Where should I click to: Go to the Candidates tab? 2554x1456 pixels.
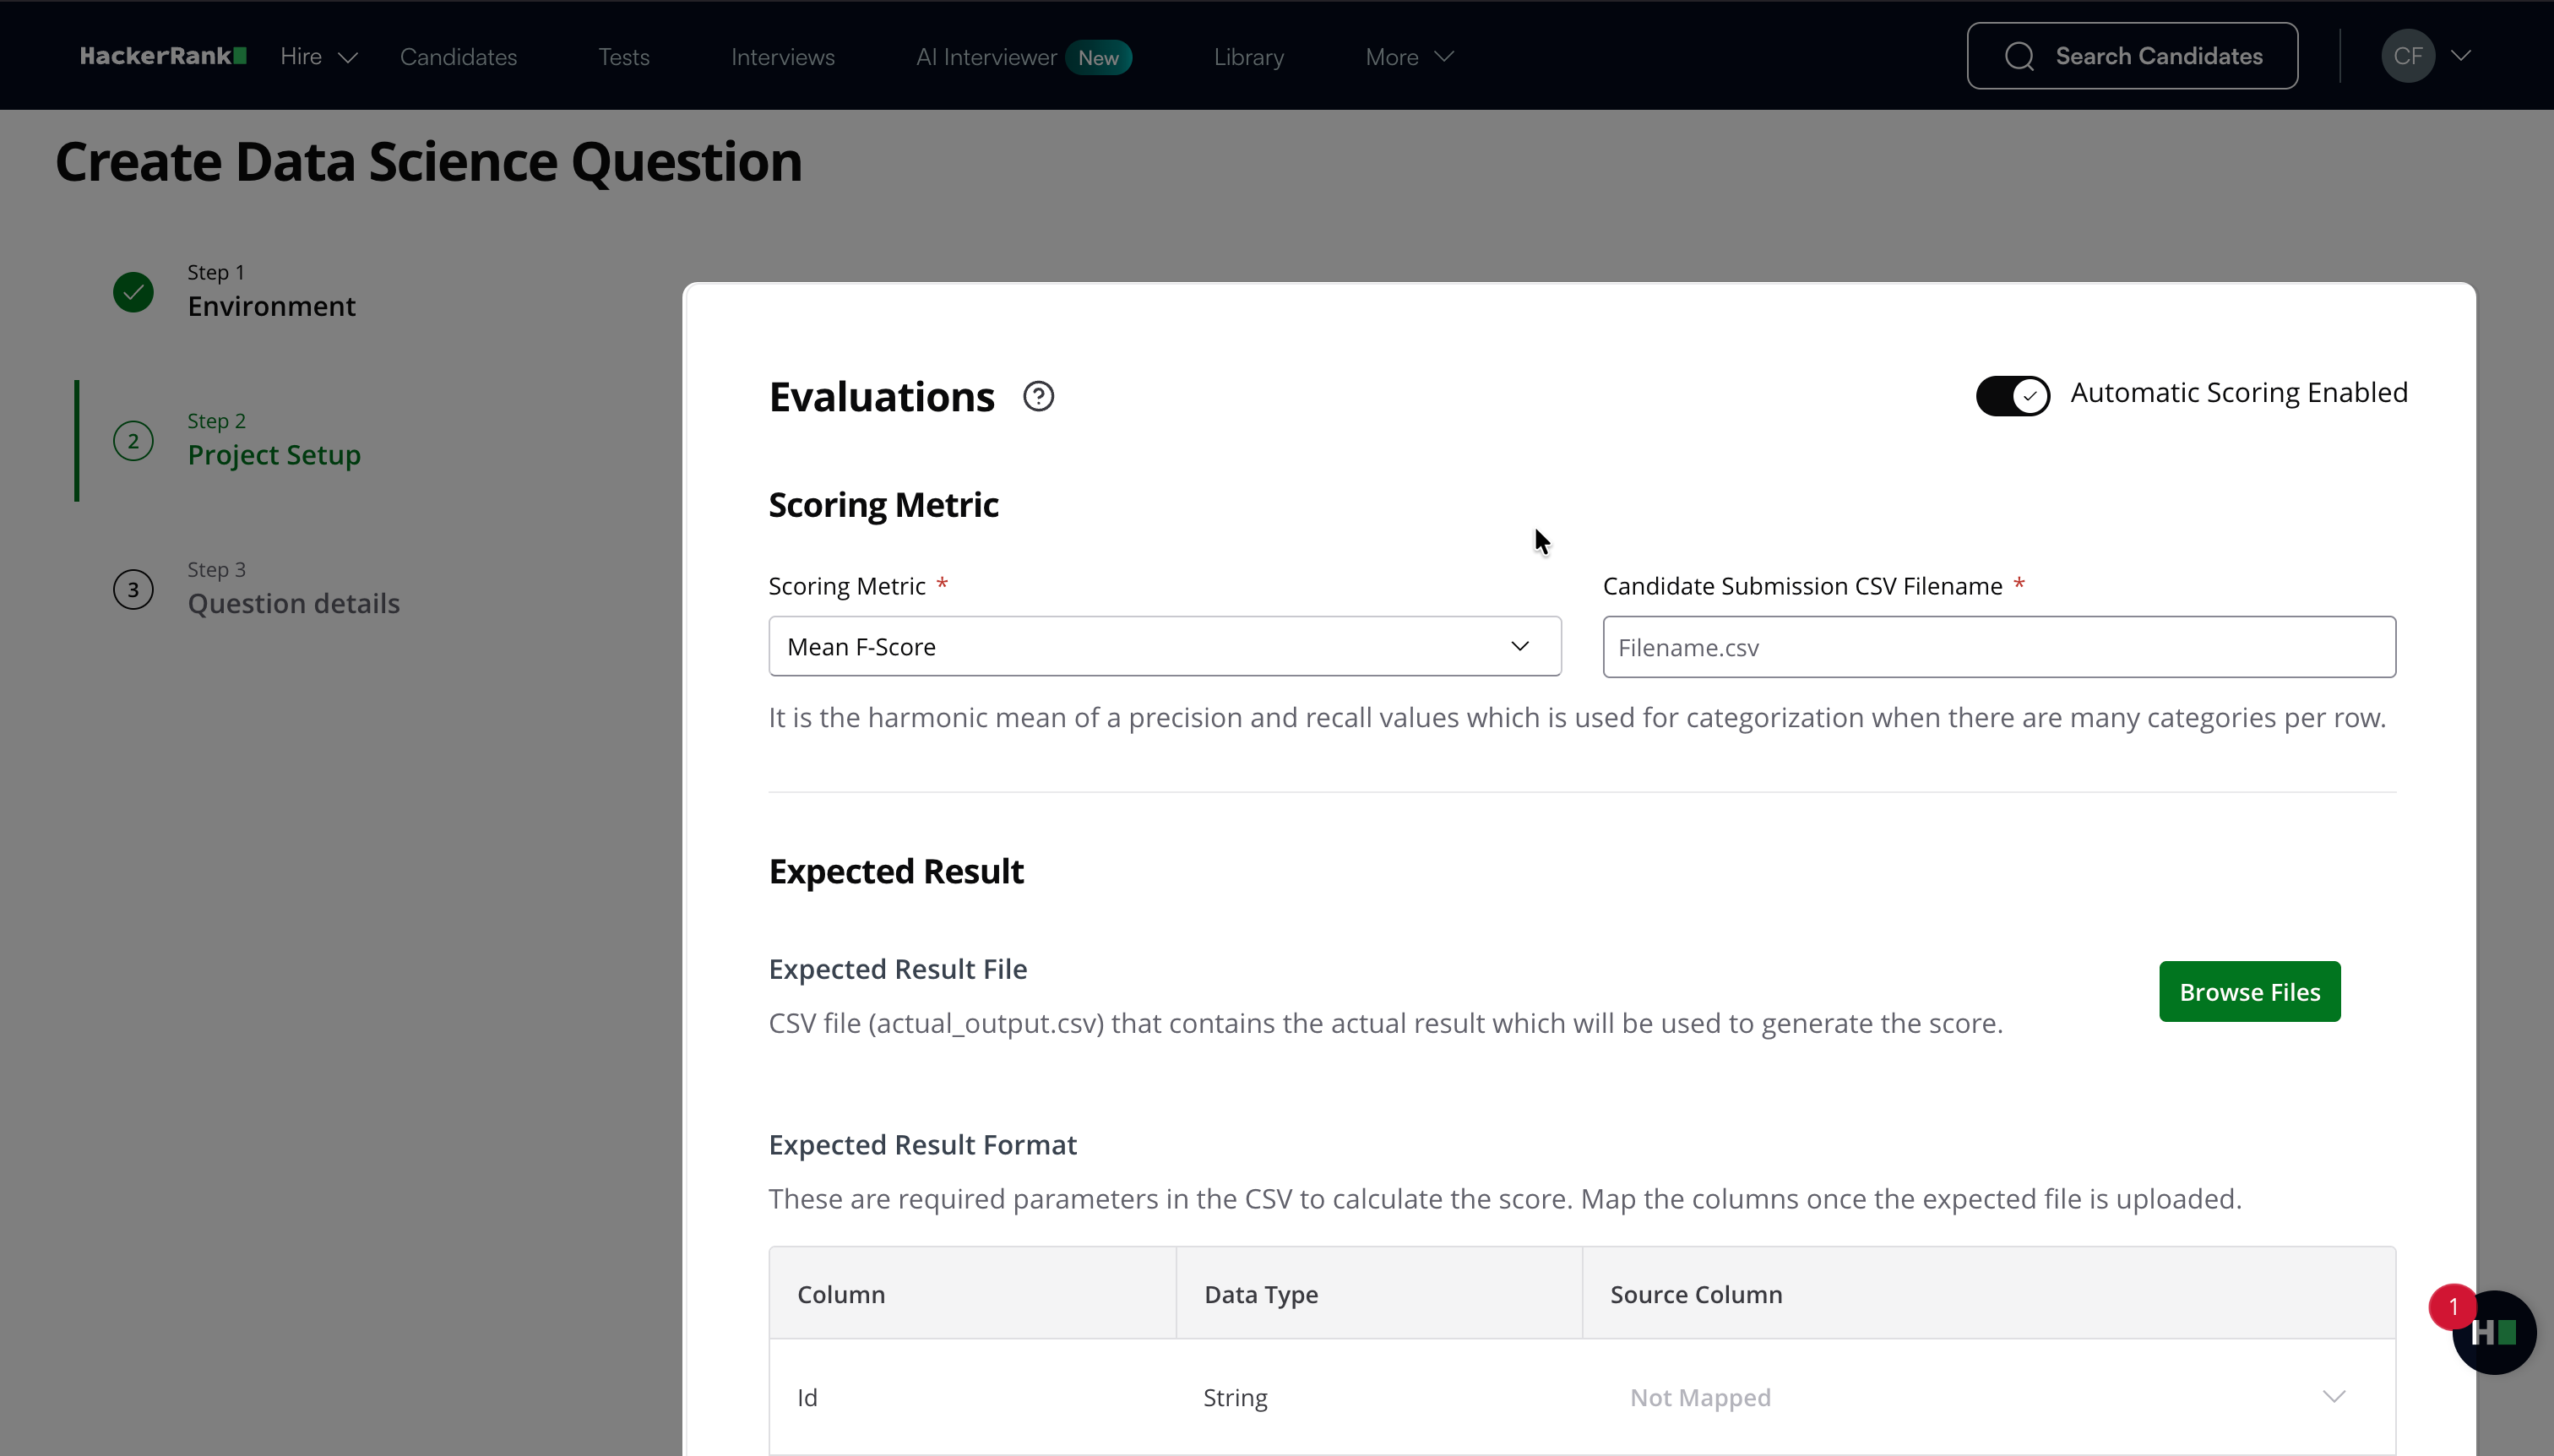tap(458, 57)
